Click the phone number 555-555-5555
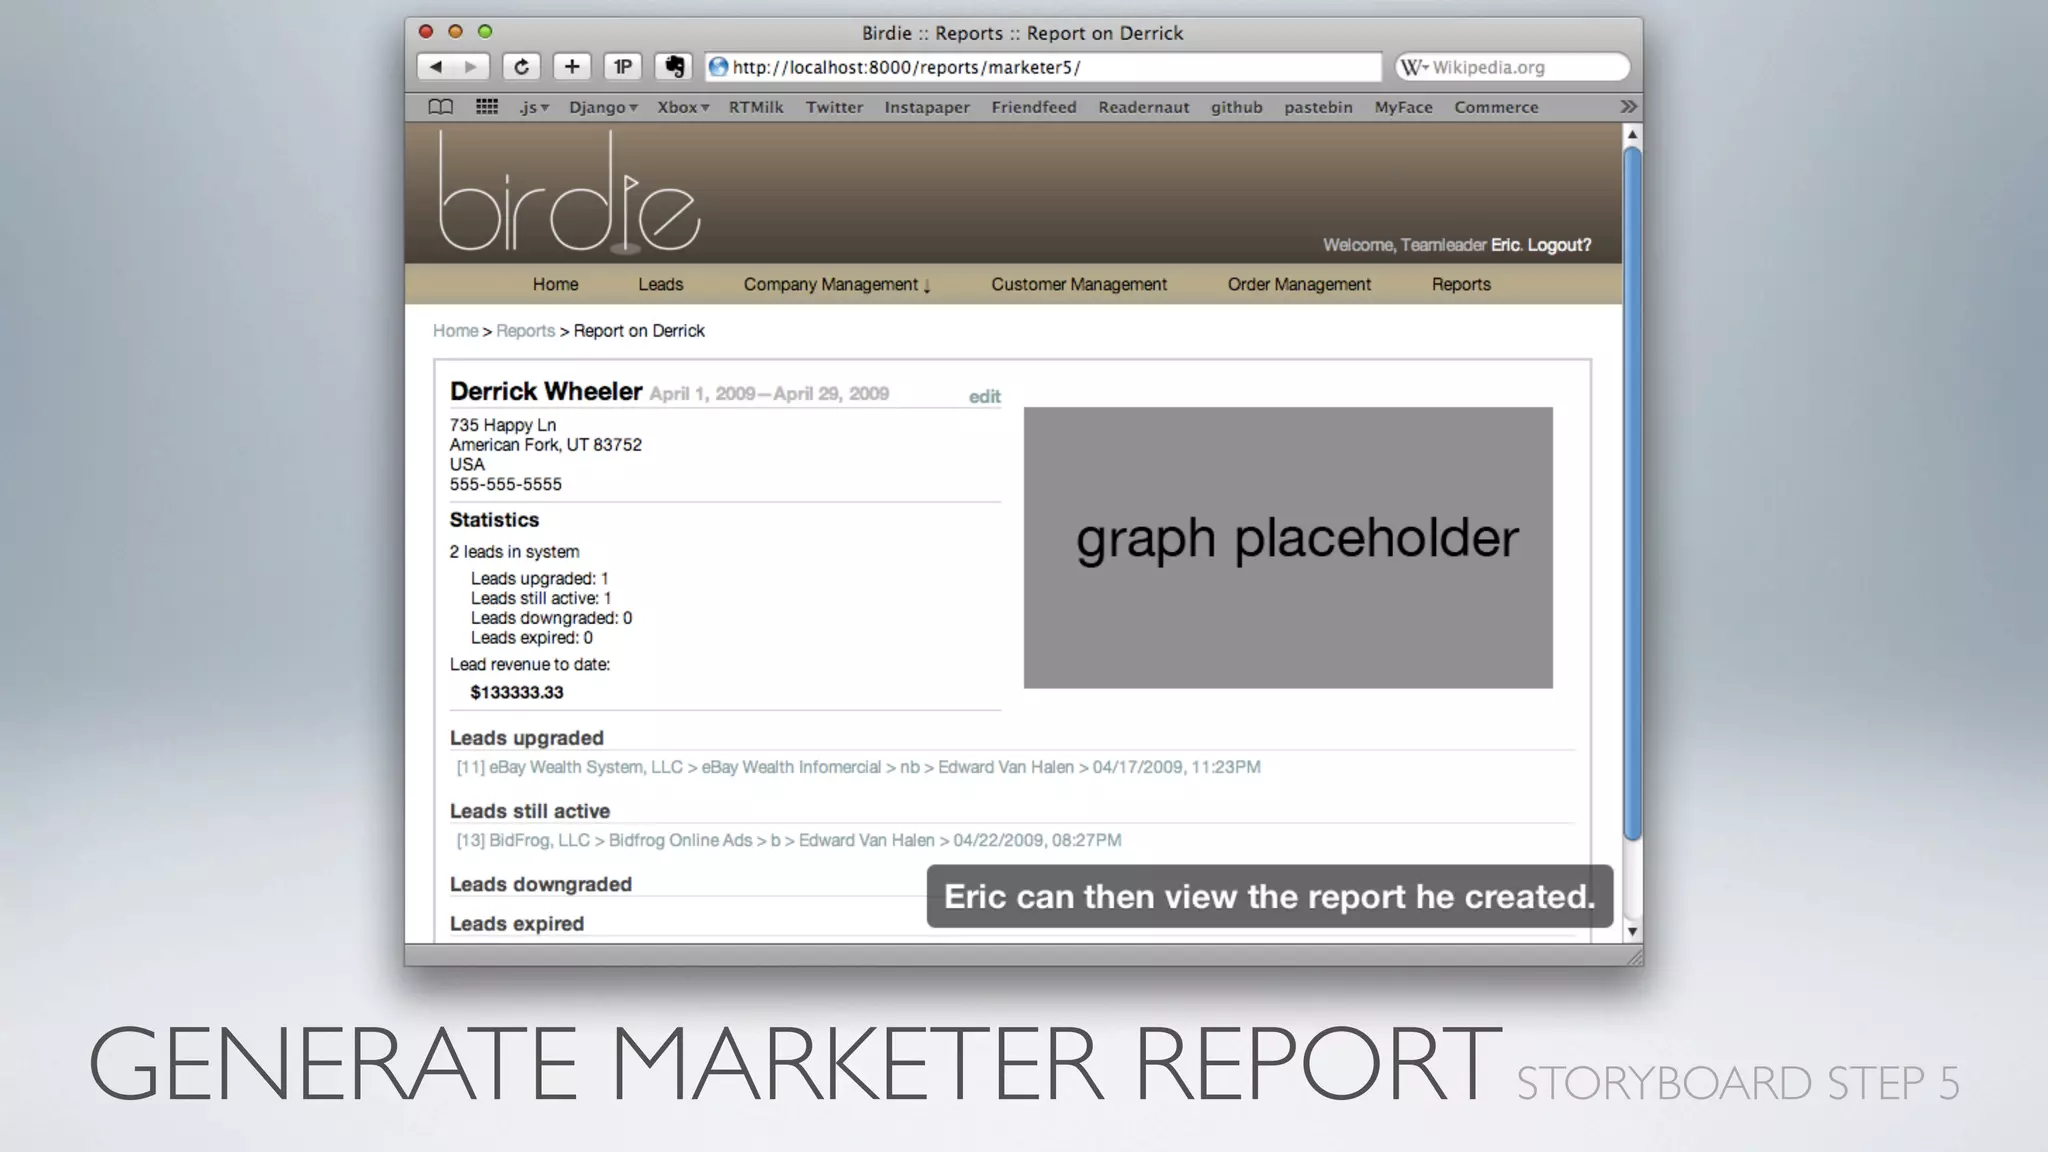The height and width of the screenshot is (1152, 2048). [505, 484]
